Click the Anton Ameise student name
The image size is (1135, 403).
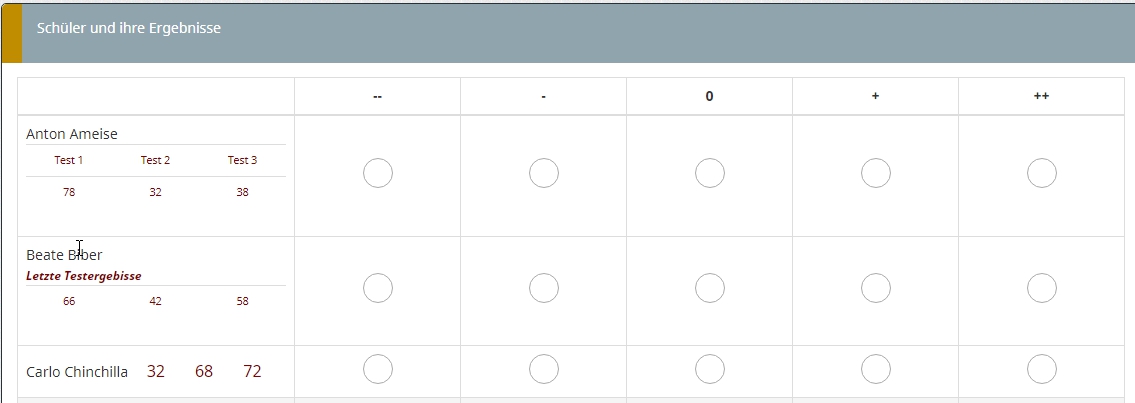pos(72,134)
